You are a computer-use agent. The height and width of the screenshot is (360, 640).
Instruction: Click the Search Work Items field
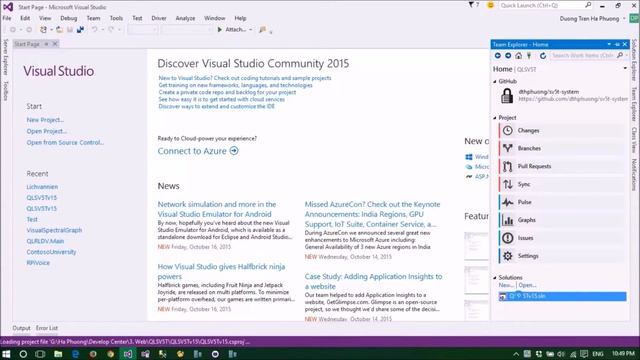pyautogui.click(x=583, y=56)
